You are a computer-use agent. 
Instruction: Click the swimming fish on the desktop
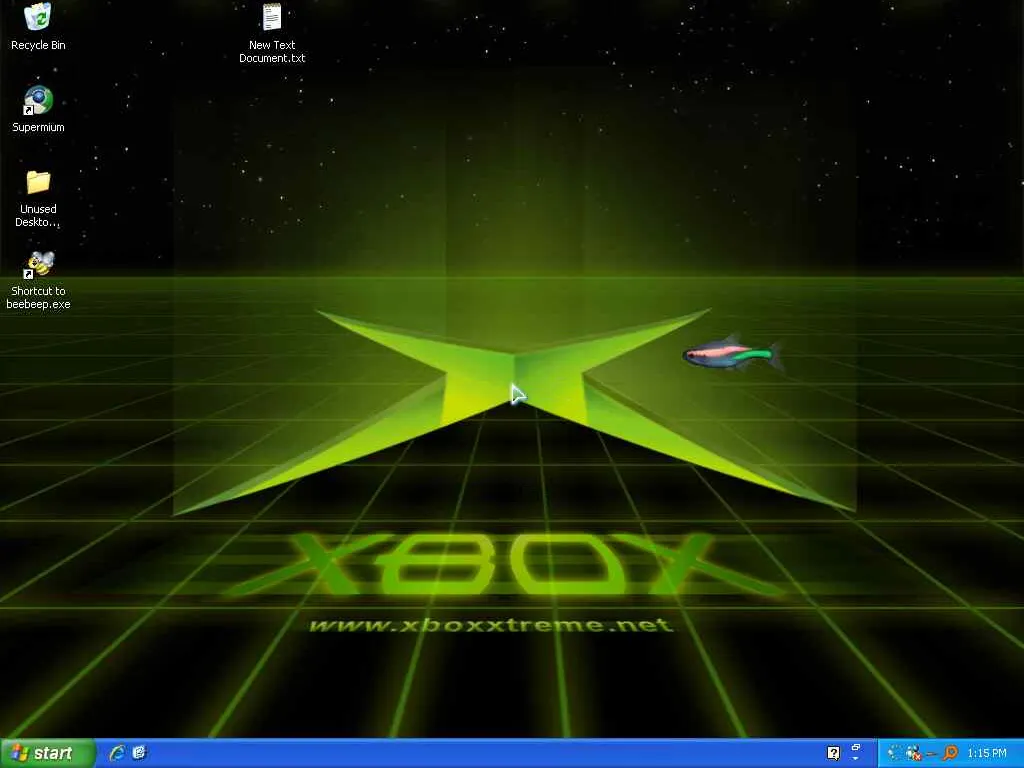coord(733,354)
